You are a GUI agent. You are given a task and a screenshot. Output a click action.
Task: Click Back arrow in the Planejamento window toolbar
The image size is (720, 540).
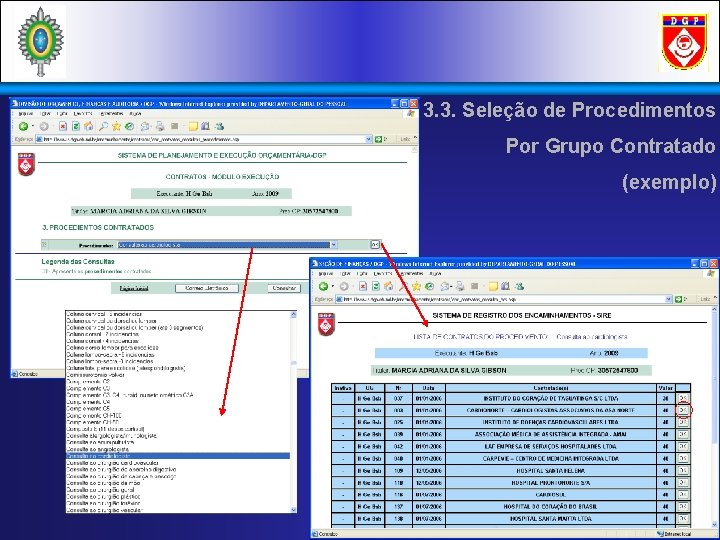23,126
